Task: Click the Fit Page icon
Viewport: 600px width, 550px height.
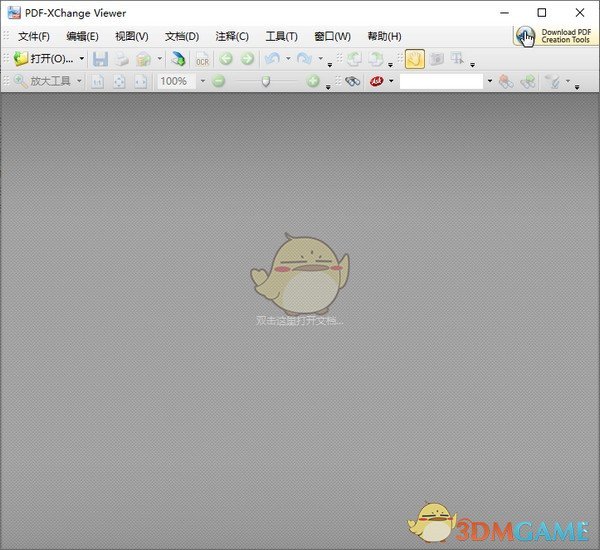Action: (119, 82)
